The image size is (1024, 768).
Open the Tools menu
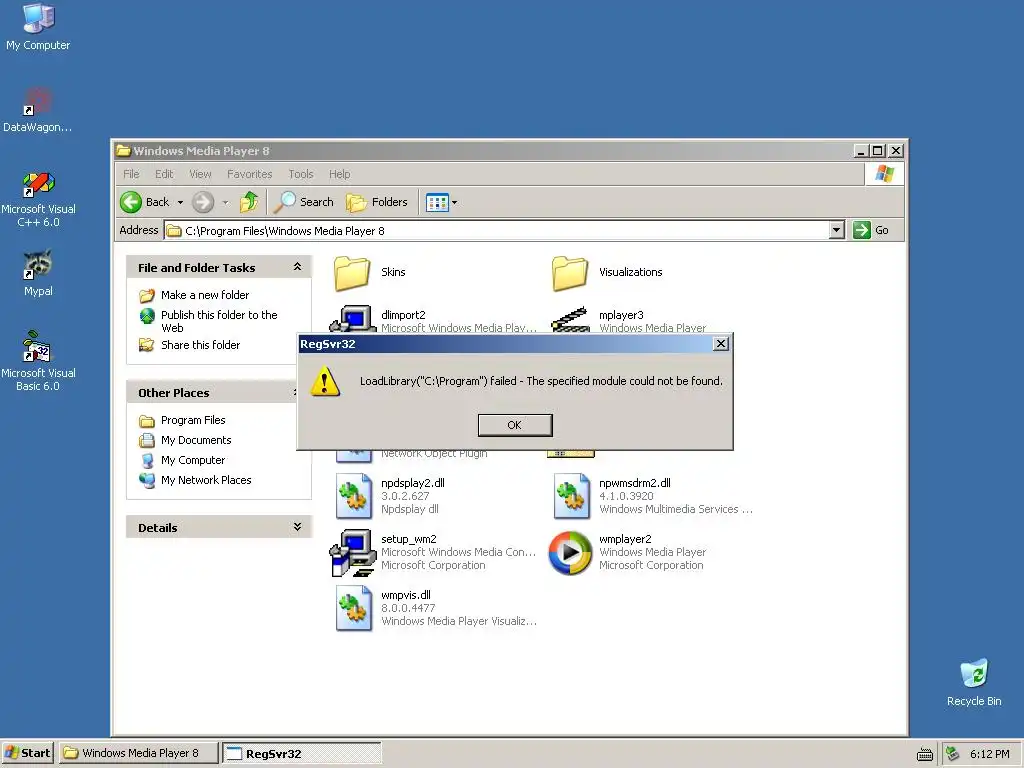[x=300, y=174]
